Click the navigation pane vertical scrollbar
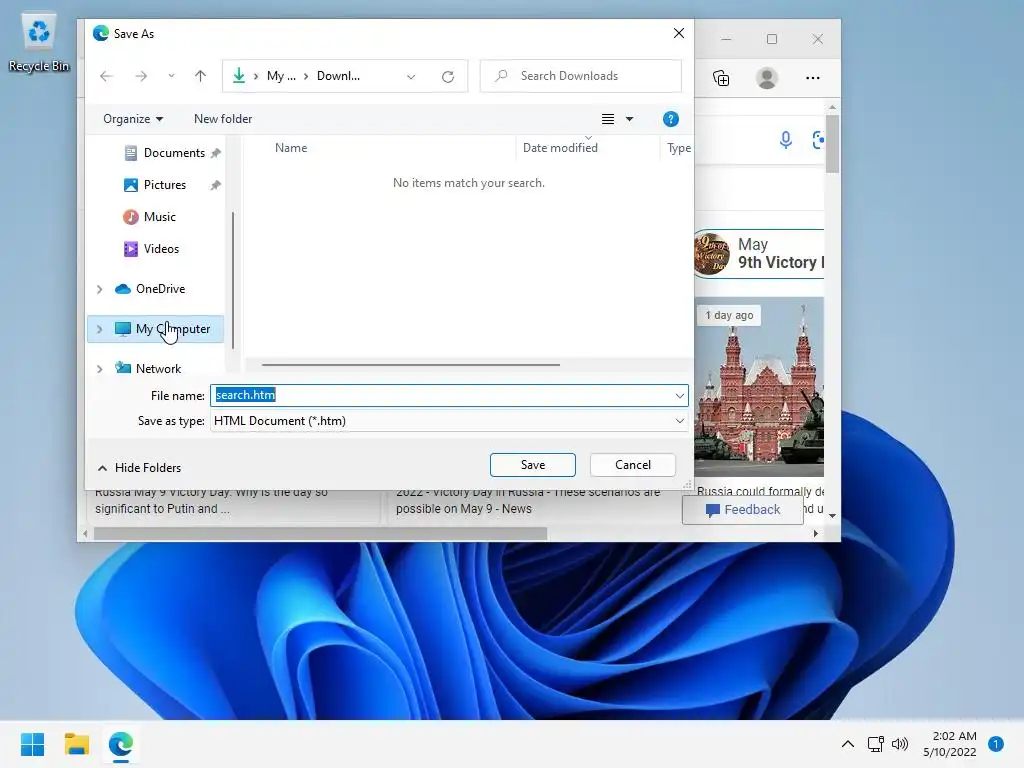Screen dimensions: 1024x768 pos(232,280)
